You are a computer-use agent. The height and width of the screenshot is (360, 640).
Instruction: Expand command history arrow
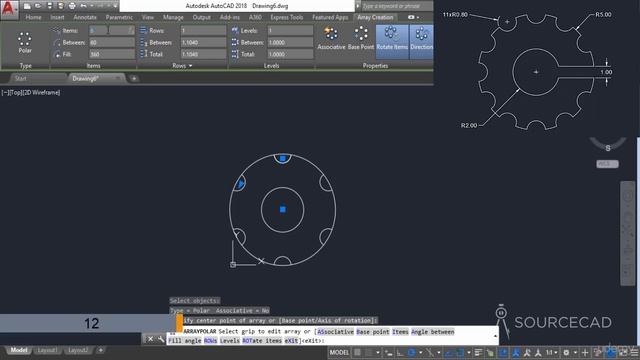click(495, 336)
